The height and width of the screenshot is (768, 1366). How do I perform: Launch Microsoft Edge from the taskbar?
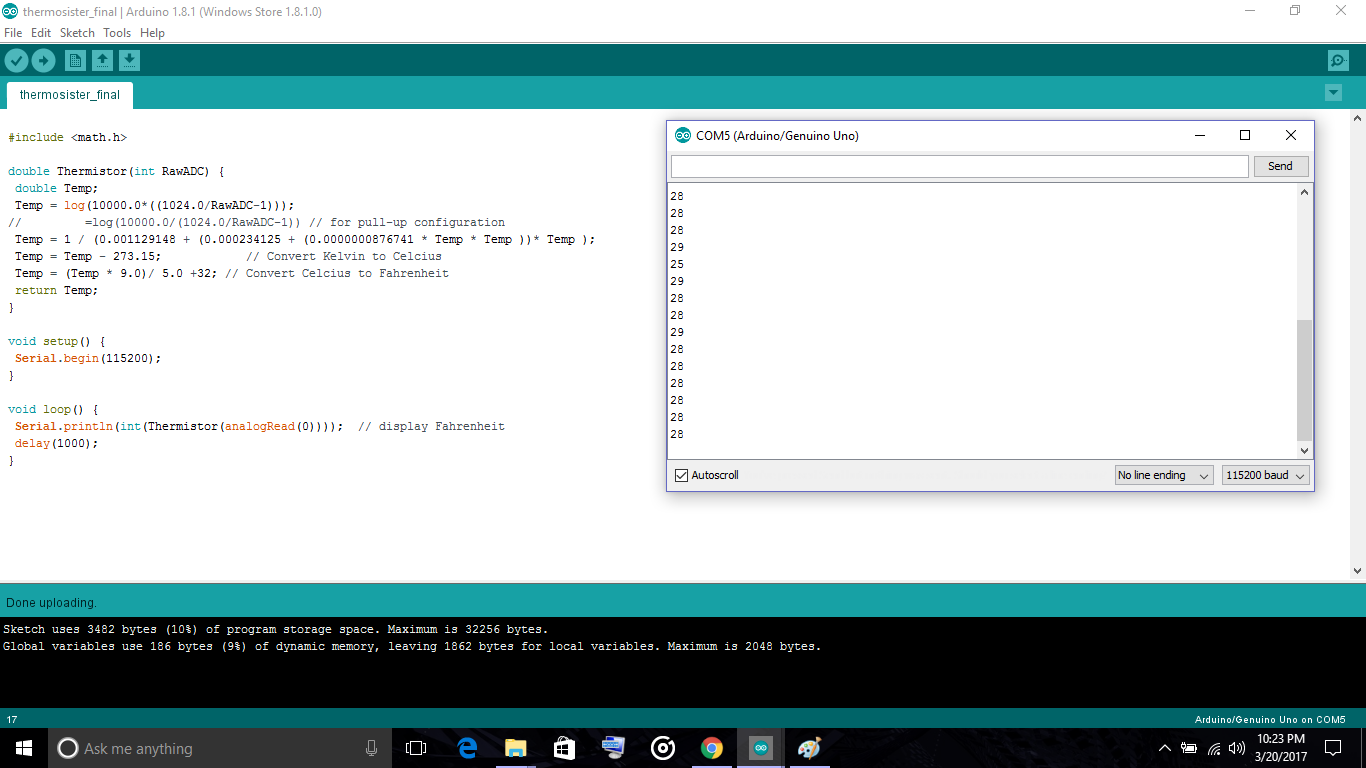467,748
